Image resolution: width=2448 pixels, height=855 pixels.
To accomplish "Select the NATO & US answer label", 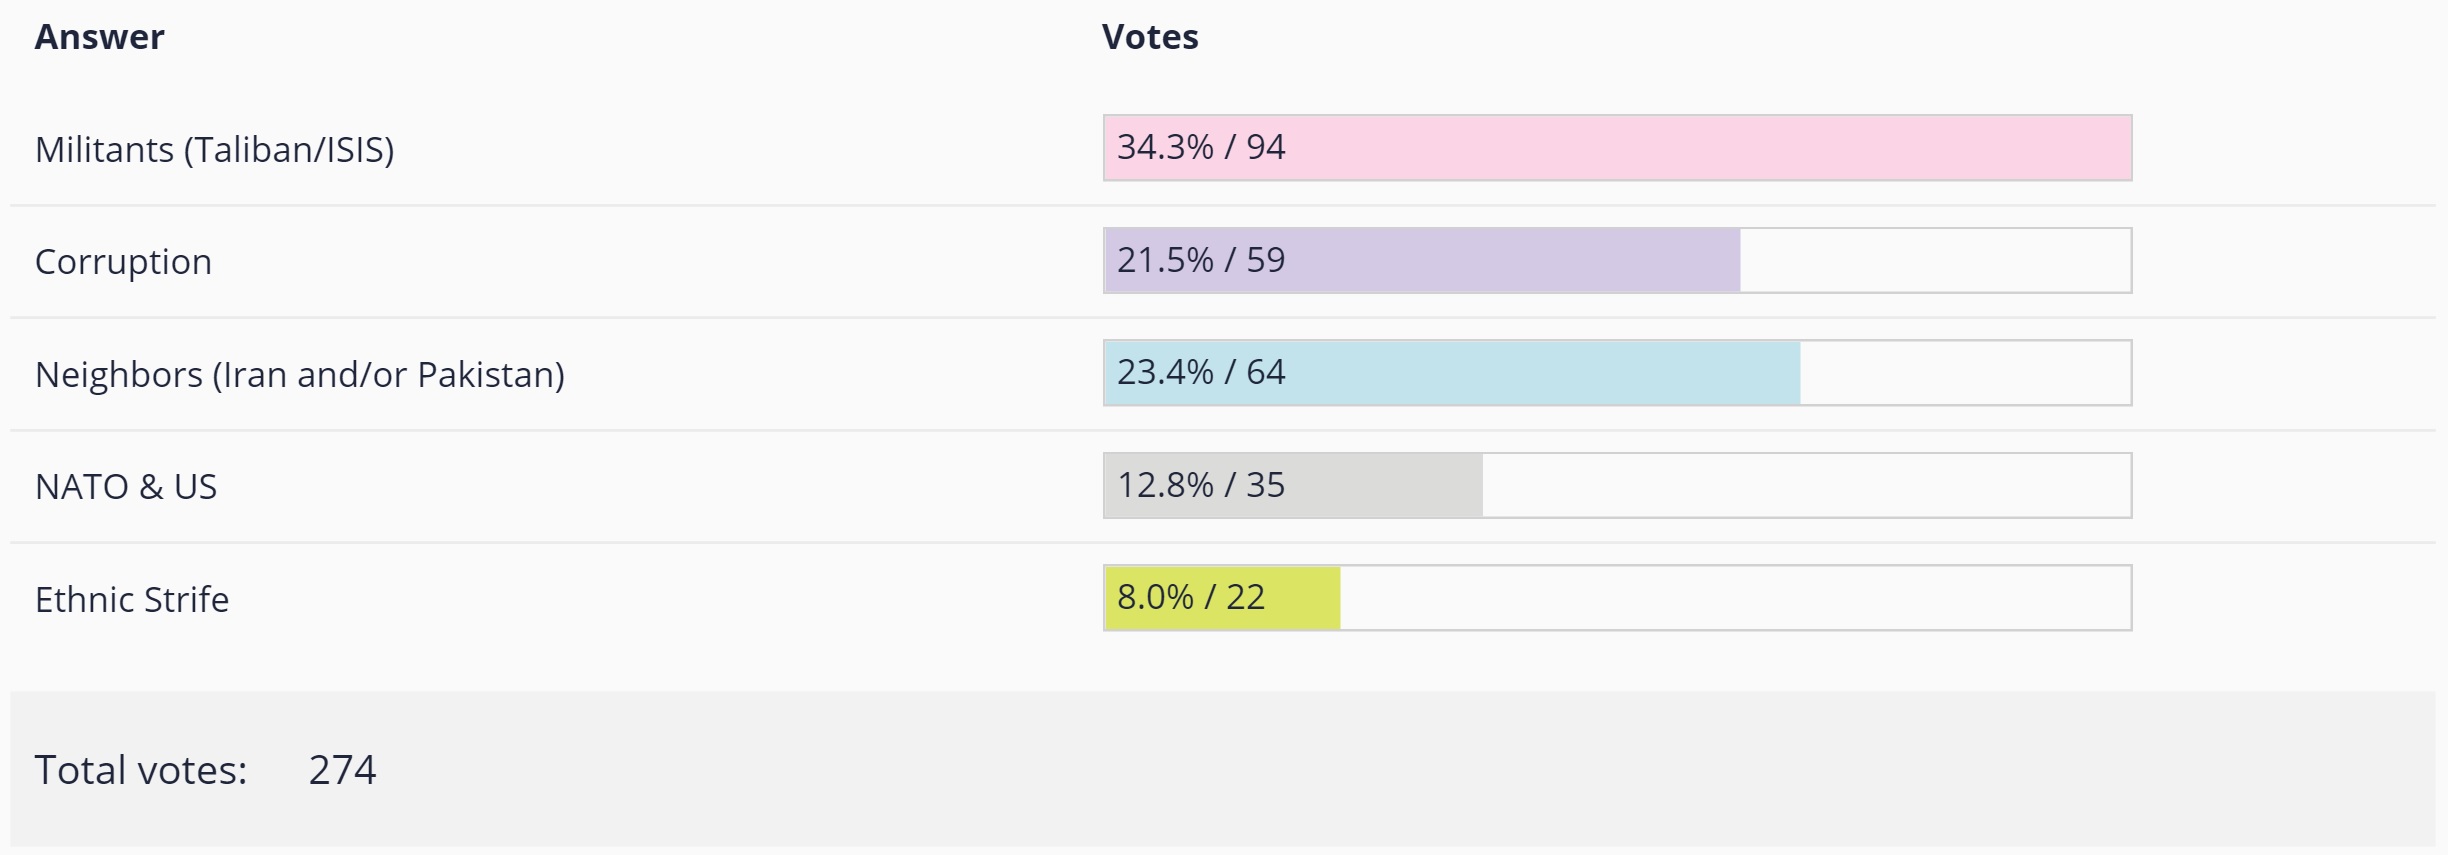I will tap(125, 486).
